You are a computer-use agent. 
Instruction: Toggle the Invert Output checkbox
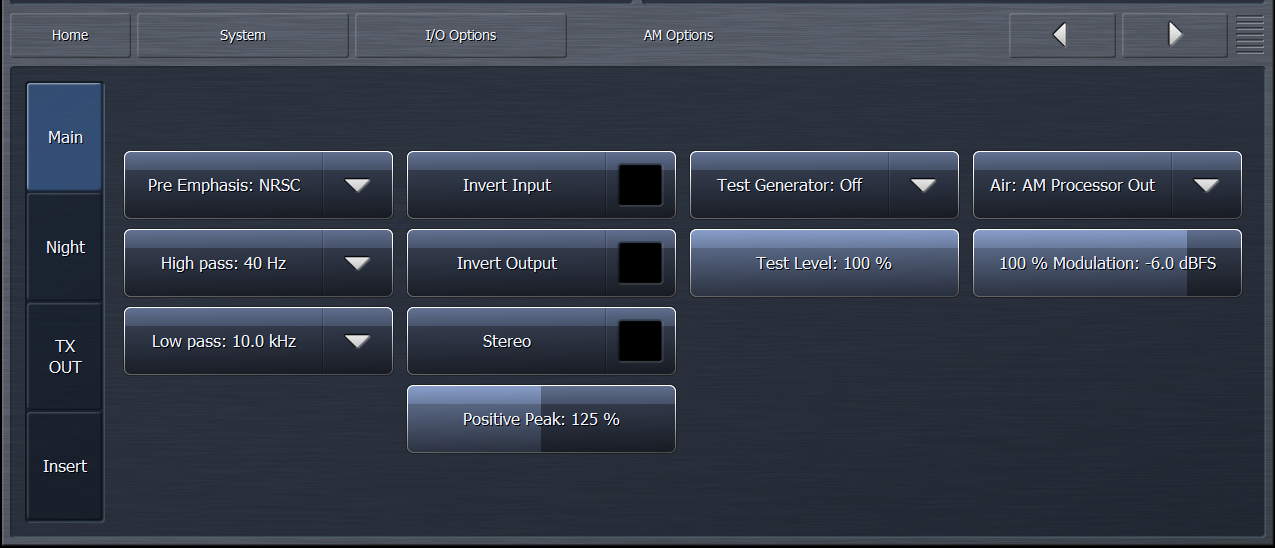click(x=640, y=263)
